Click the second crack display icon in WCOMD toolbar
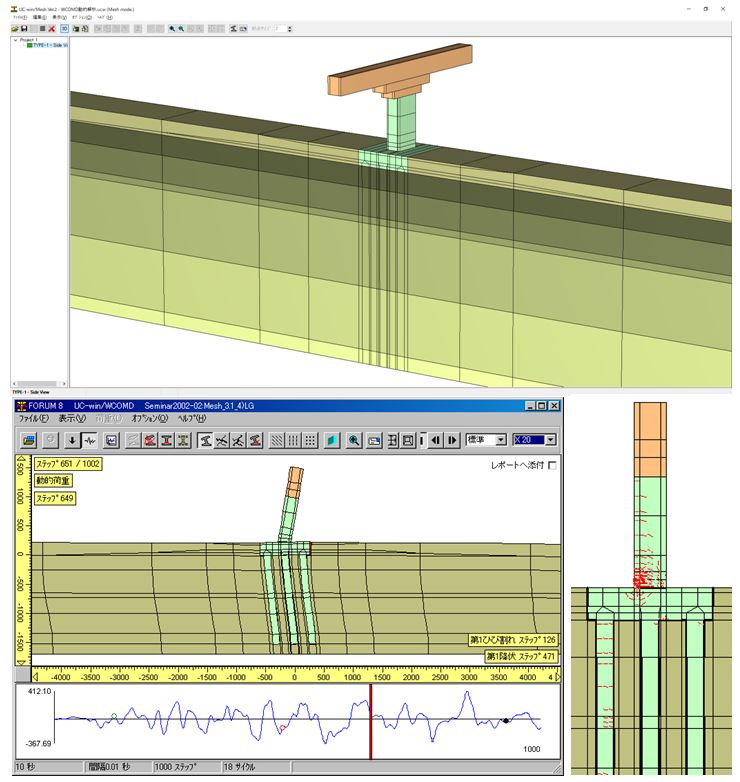This screenshot has width=740, height=782. click(x=238, y=440)
